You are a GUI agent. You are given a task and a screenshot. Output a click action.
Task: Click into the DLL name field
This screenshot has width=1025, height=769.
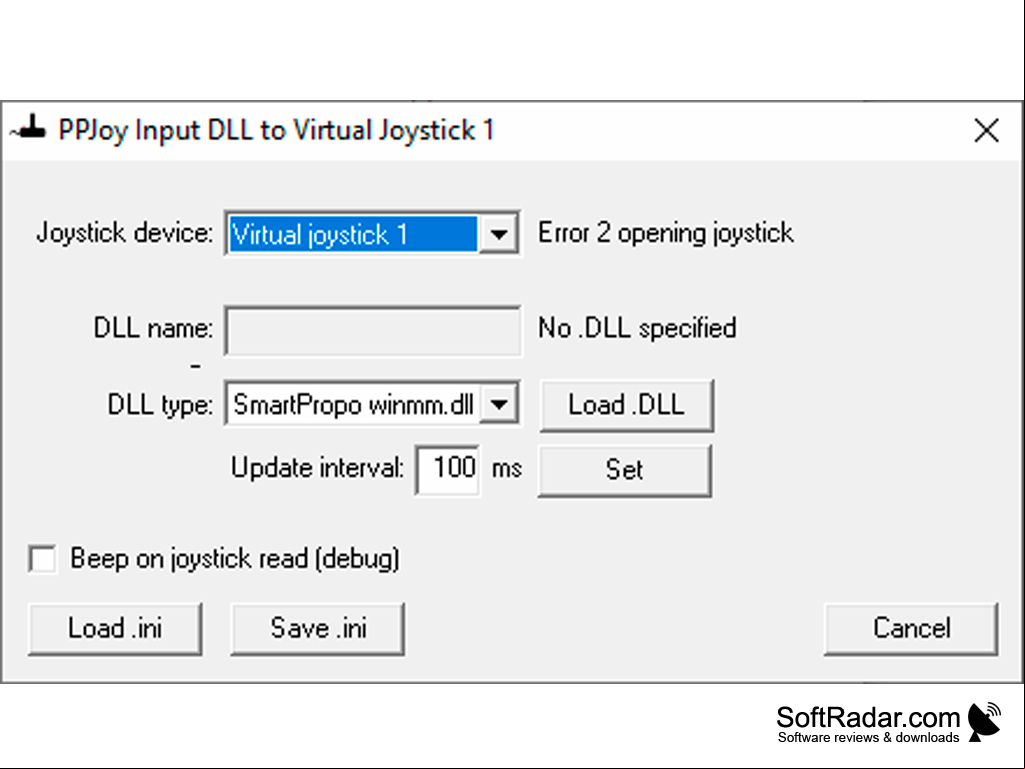click(373, 330)
